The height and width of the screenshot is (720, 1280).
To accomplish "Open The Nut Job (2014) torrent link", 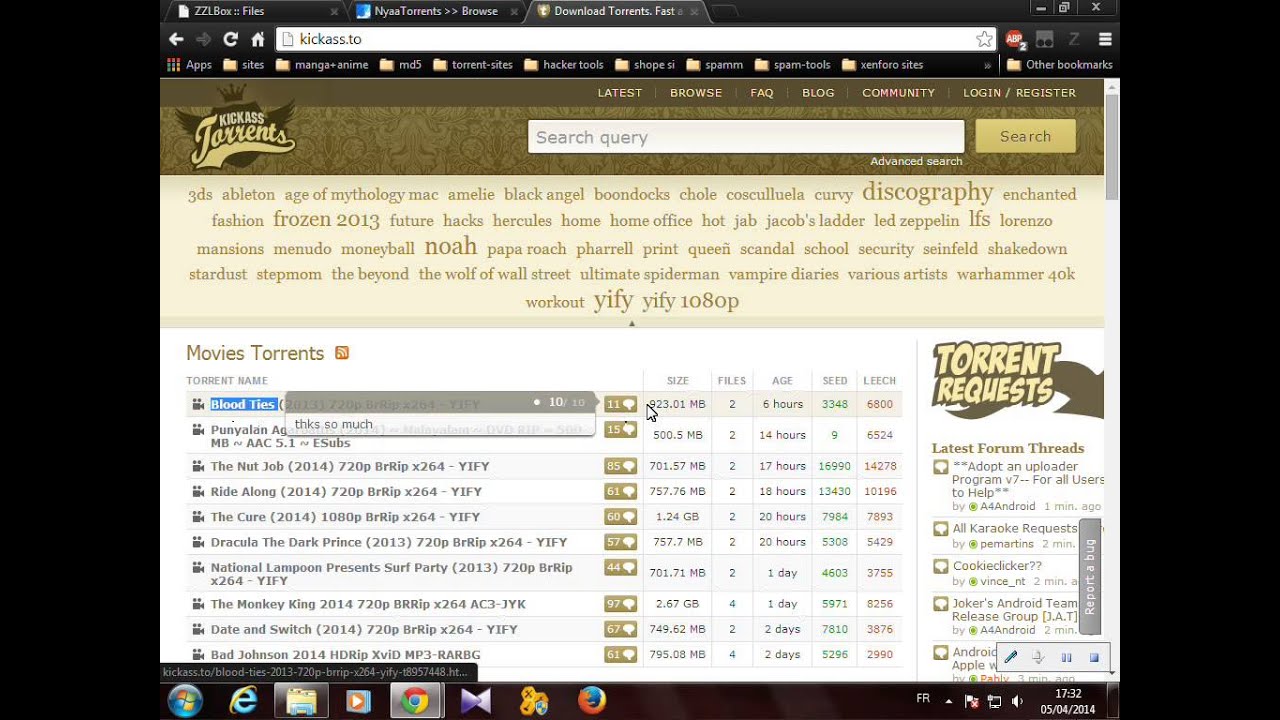I will click(x=350, y=466).
